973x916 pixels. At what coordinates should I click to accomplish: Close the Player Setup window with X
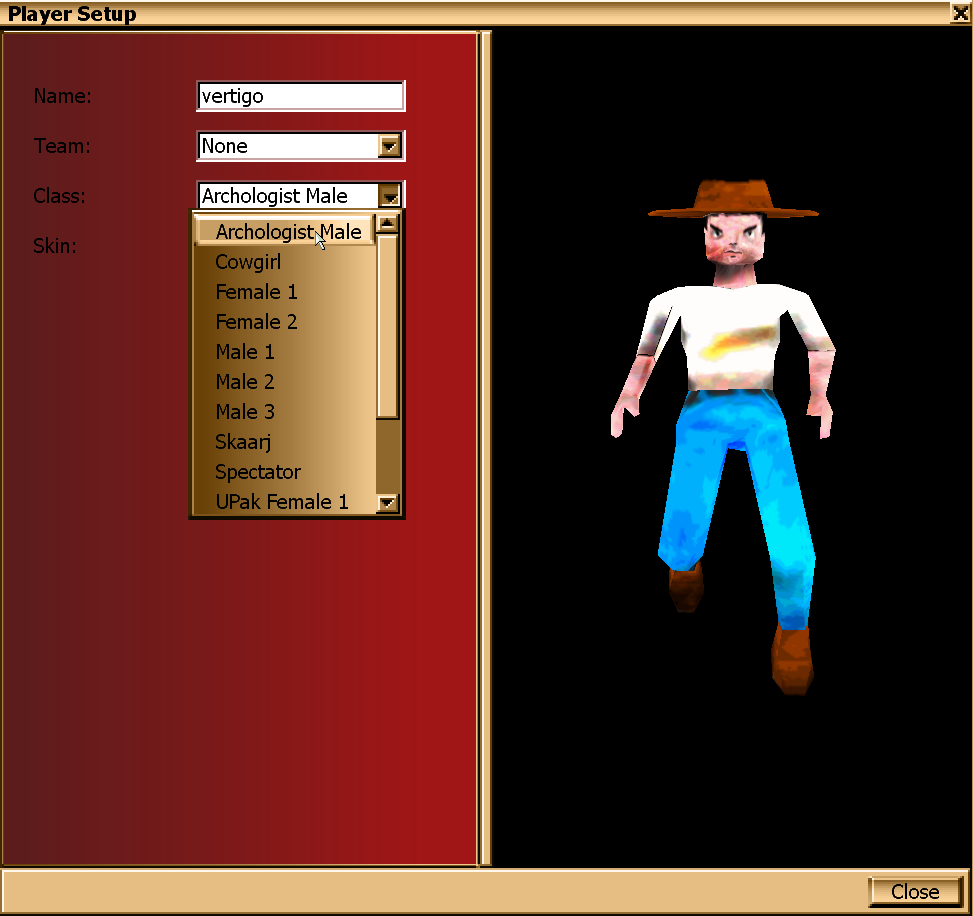tap(961, 12)
